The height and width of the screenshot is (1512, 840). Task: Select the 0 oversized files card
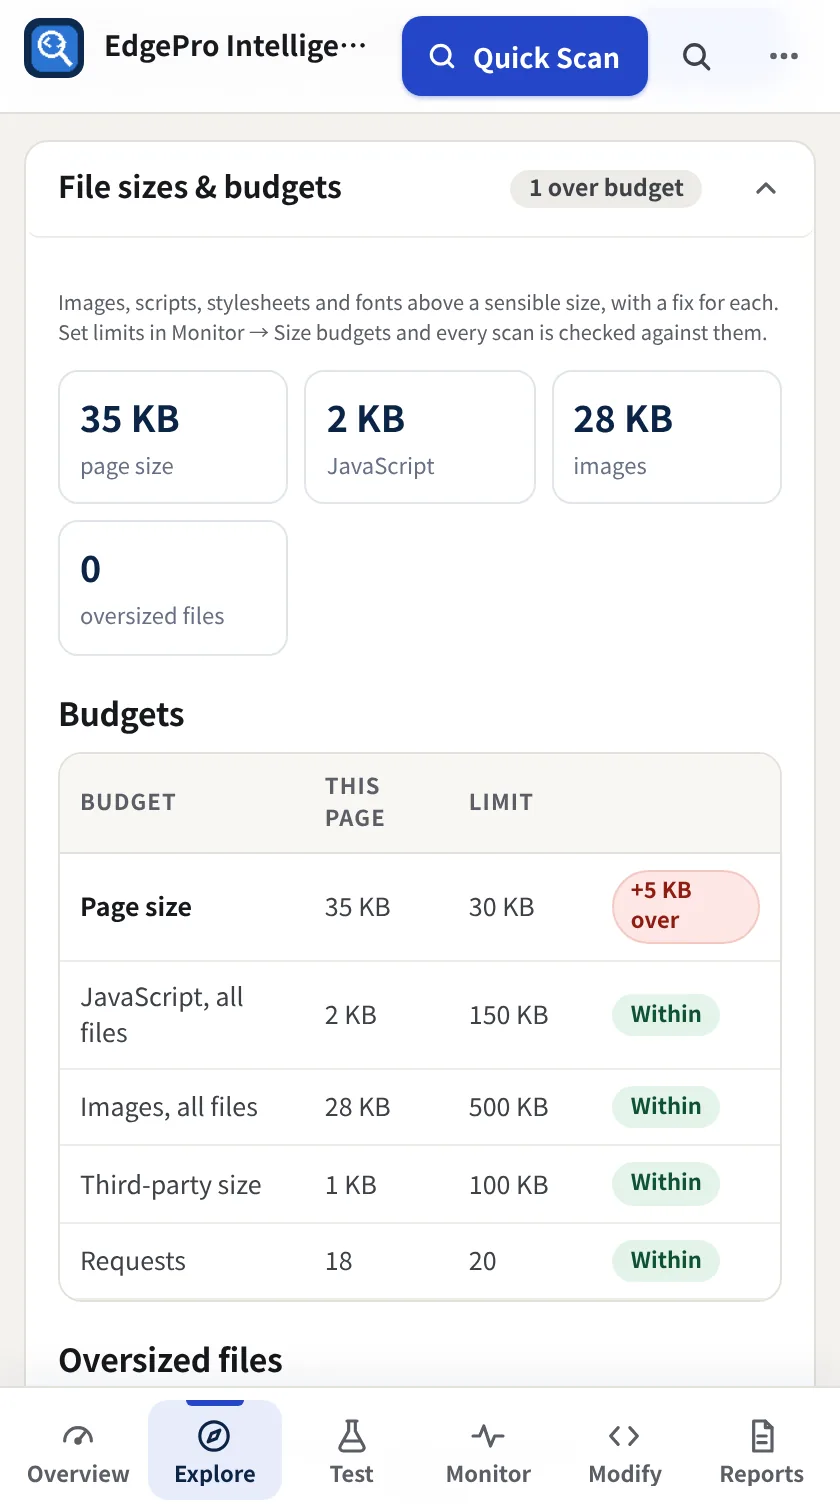point(173,588)
